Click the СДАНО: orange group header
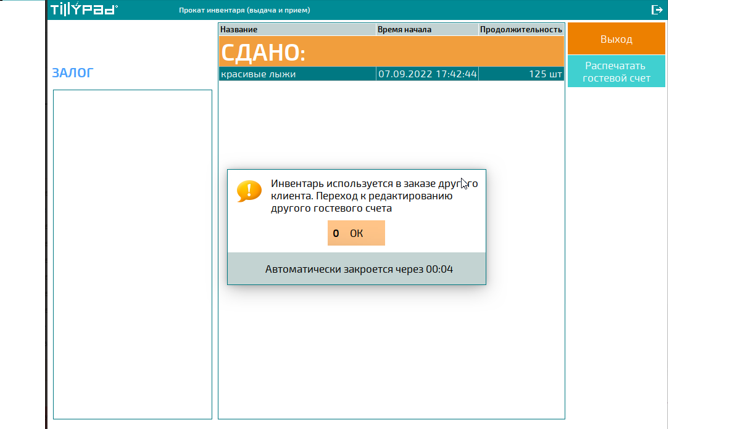 click(391, 51)
